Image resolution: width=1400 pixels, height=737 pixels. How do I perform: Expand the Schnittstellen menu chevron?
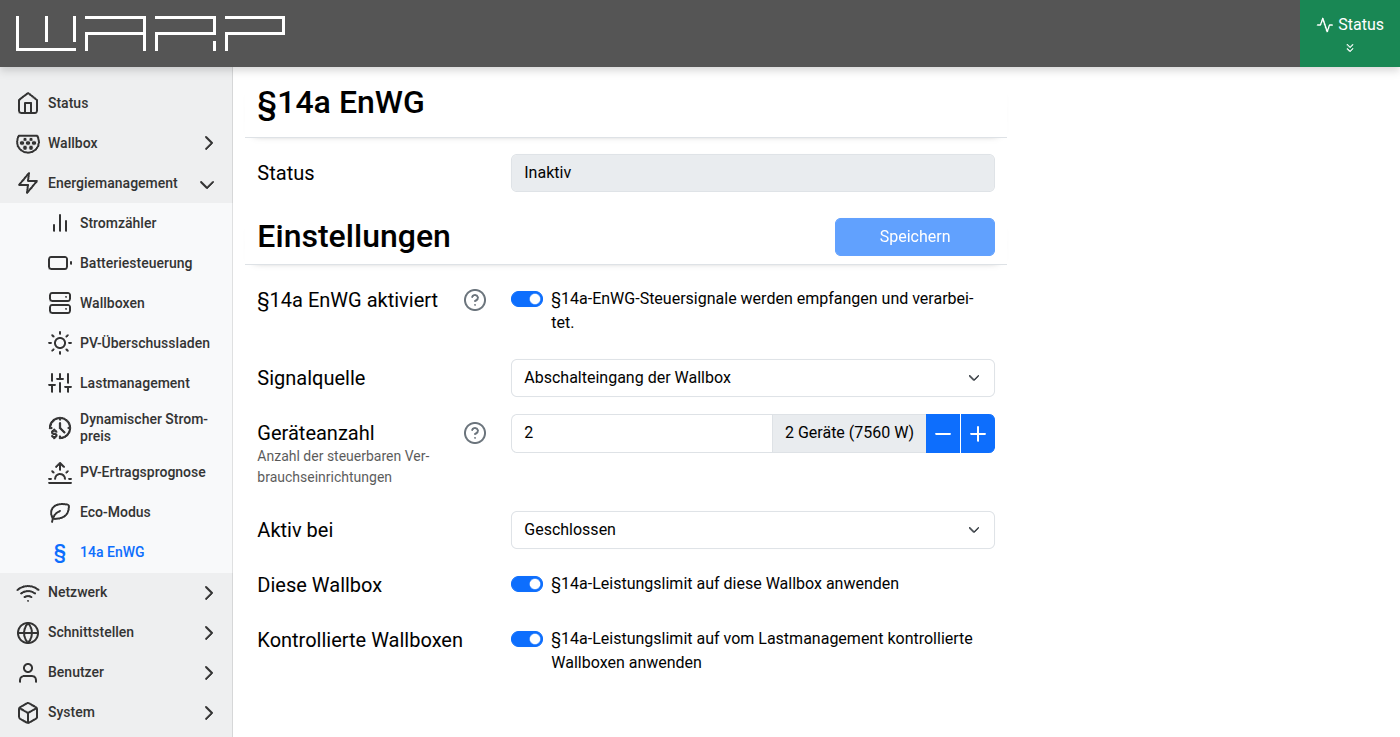208,632
